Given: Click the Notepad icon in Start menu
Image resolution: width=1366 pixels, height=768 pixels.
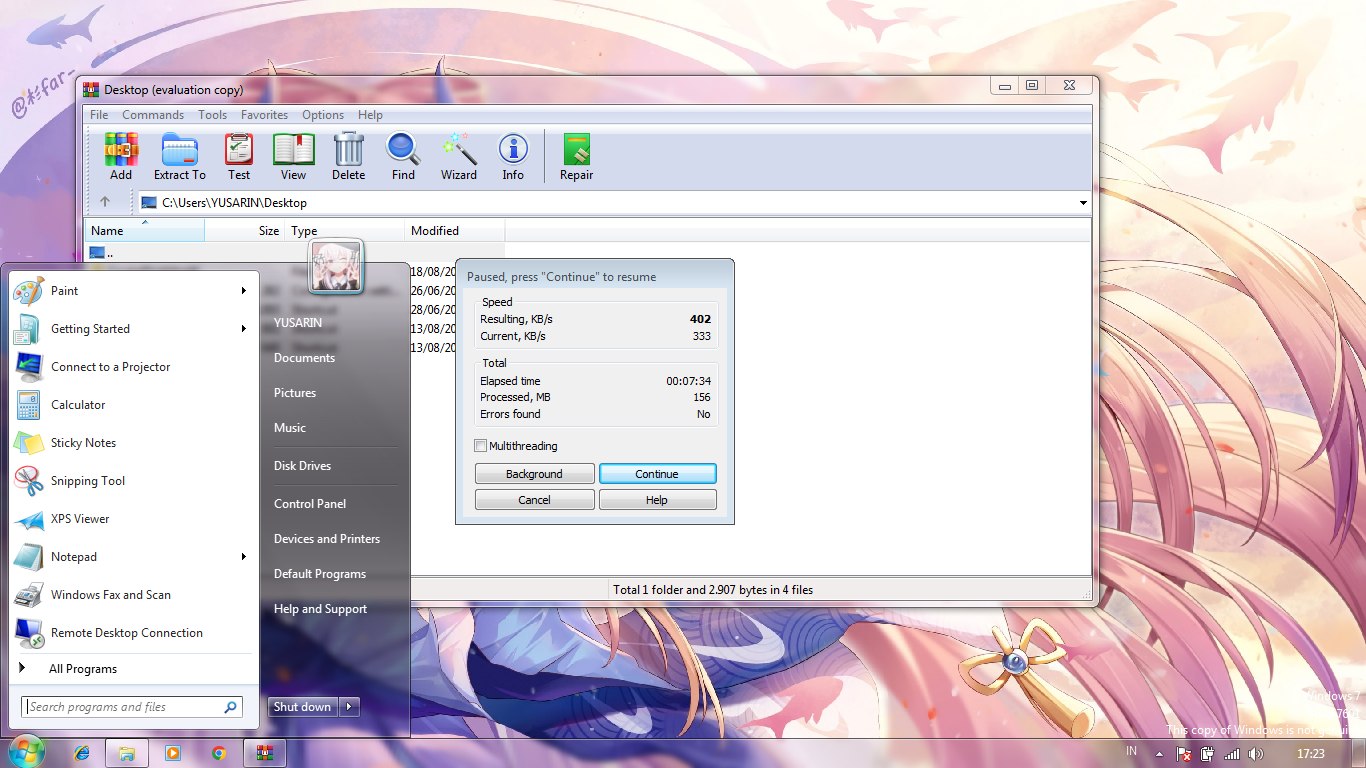Looking at the screenshot, I should (28, 557).
